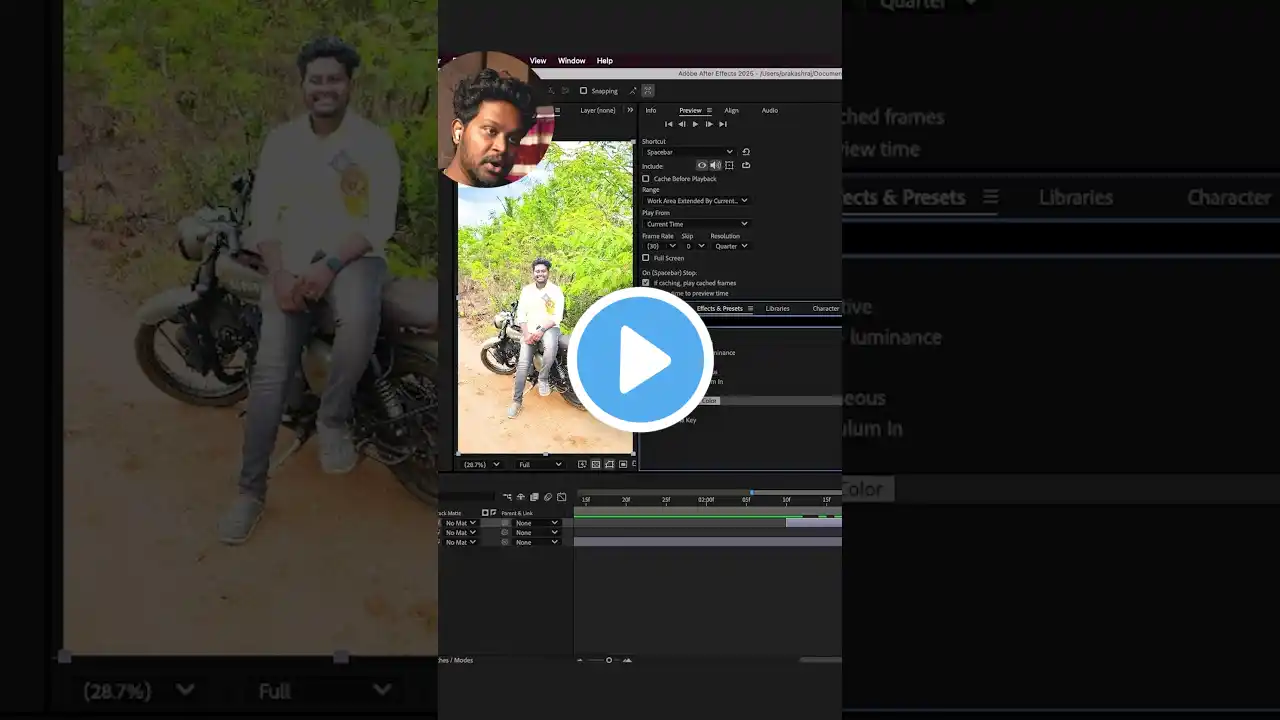Click the Region of Interest icon under viewer
The height and width of the screenshot is (720, 1280).
click(x=623, y=464)
